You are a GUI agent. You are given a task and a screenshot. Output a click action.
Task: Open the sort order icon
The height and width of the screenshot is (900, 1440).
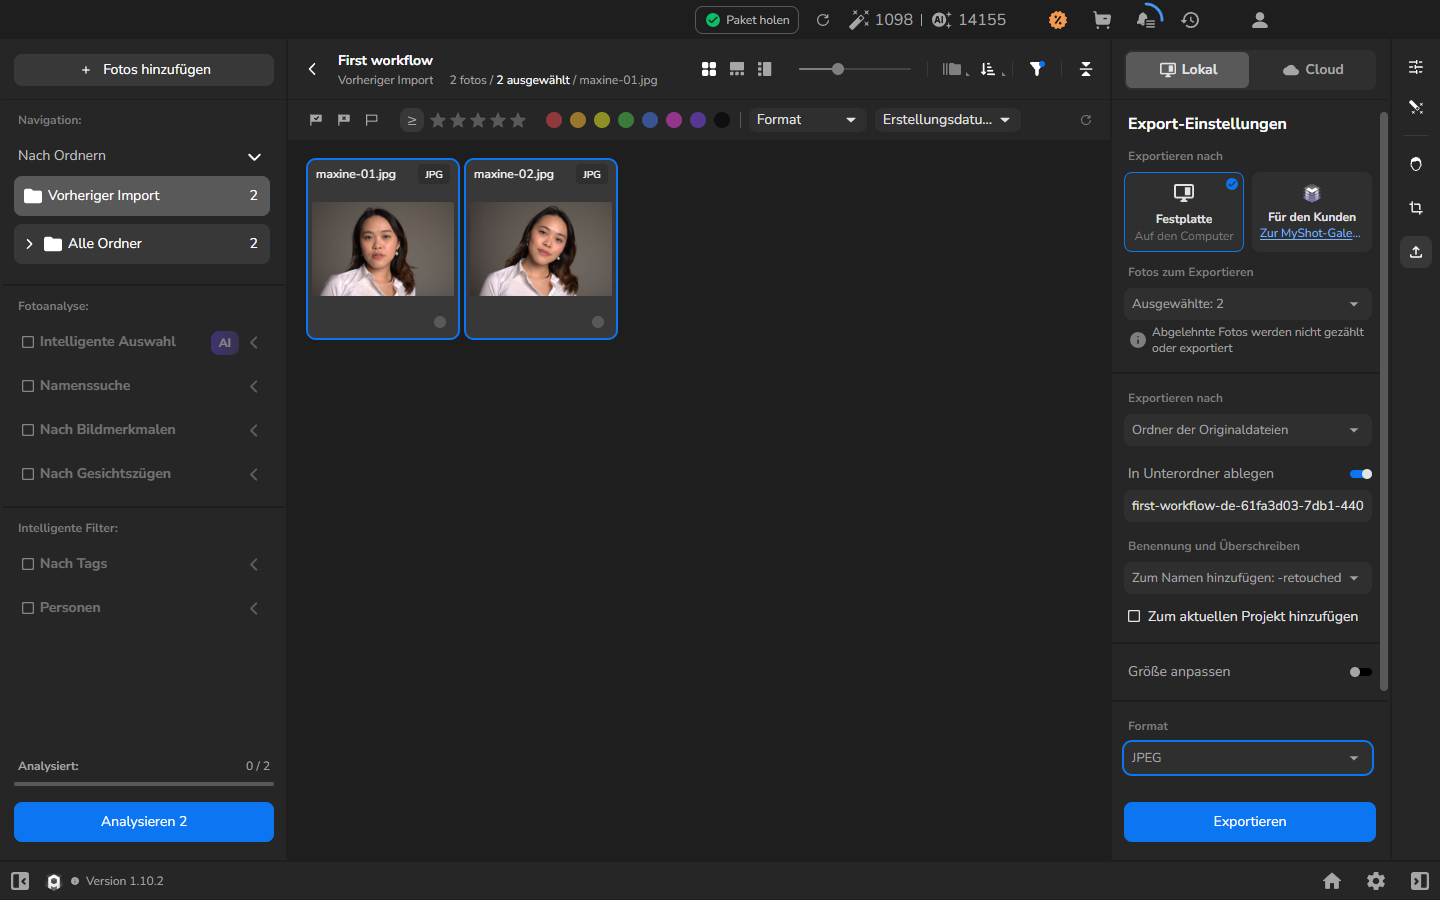click(990, 69)
